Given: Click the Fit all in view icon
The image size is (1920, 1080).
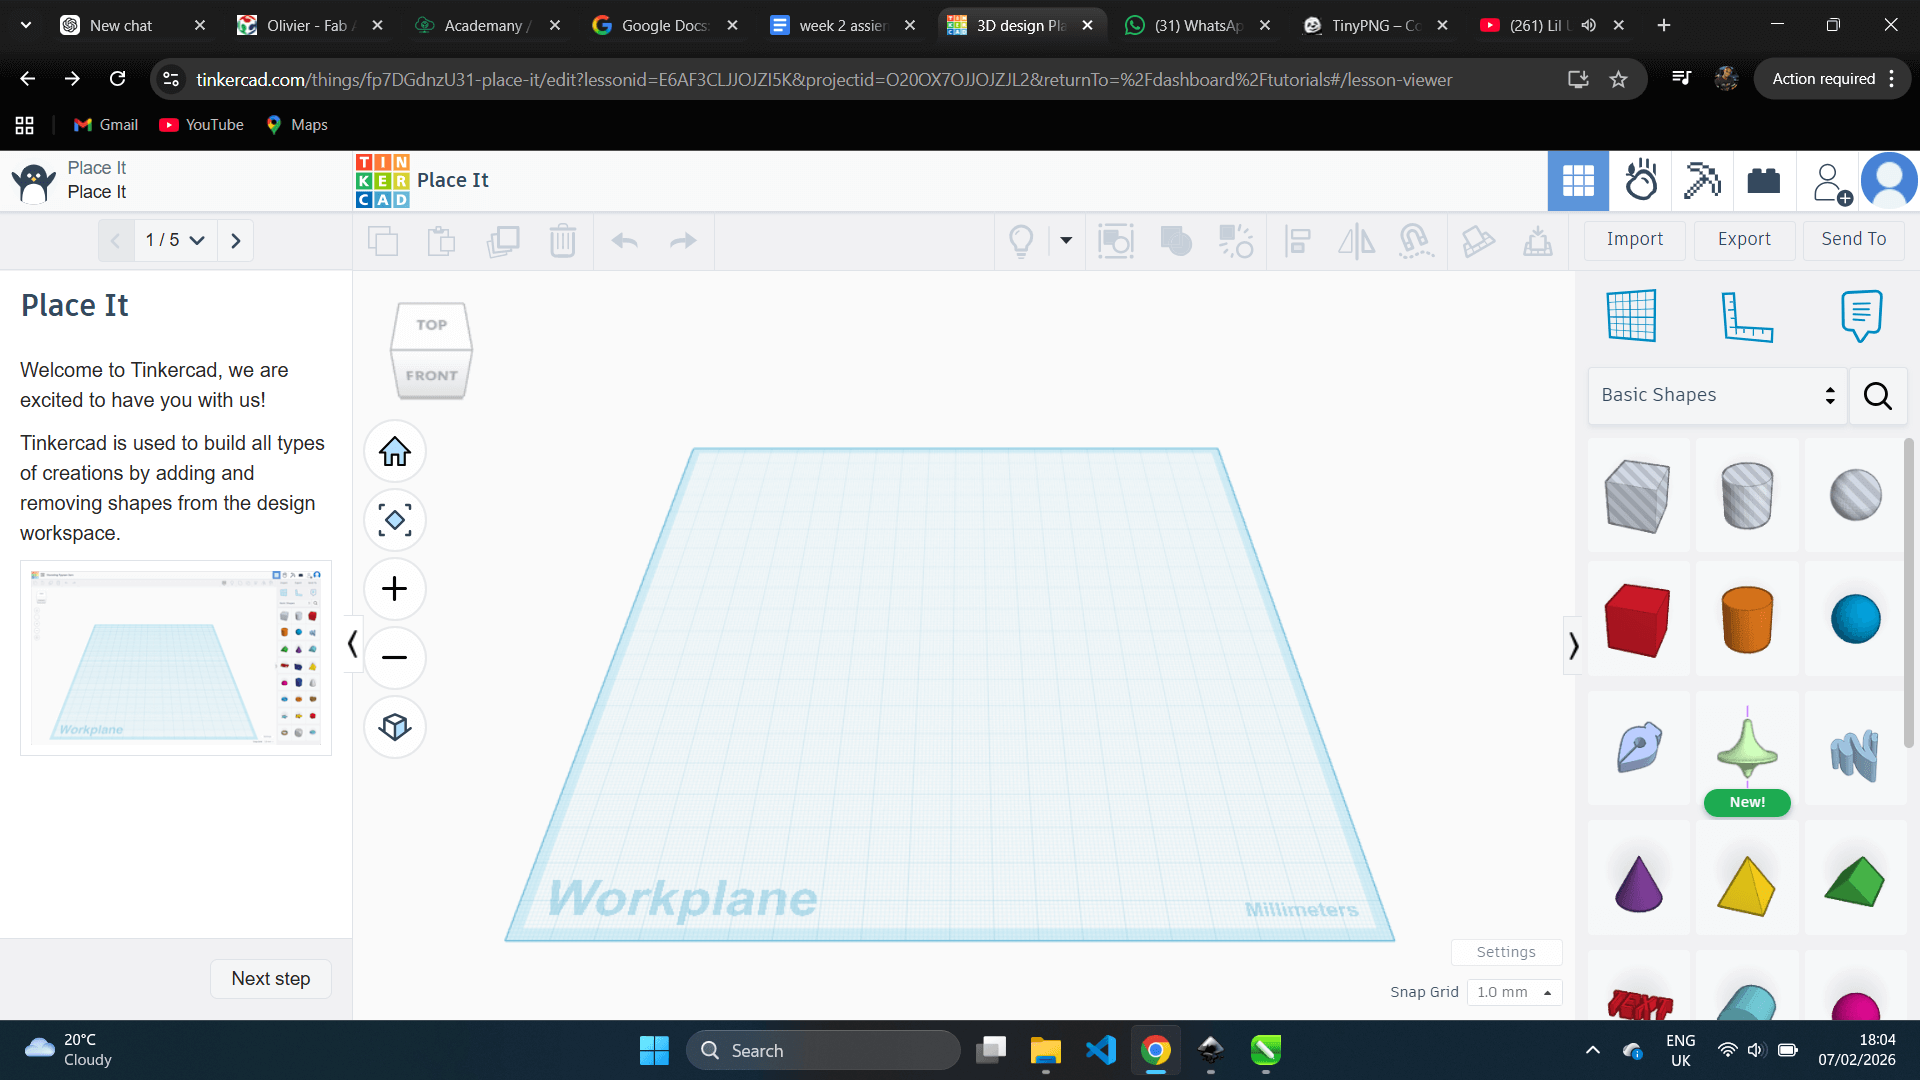Looking at the screenshot, I should (x=395, y=520).
